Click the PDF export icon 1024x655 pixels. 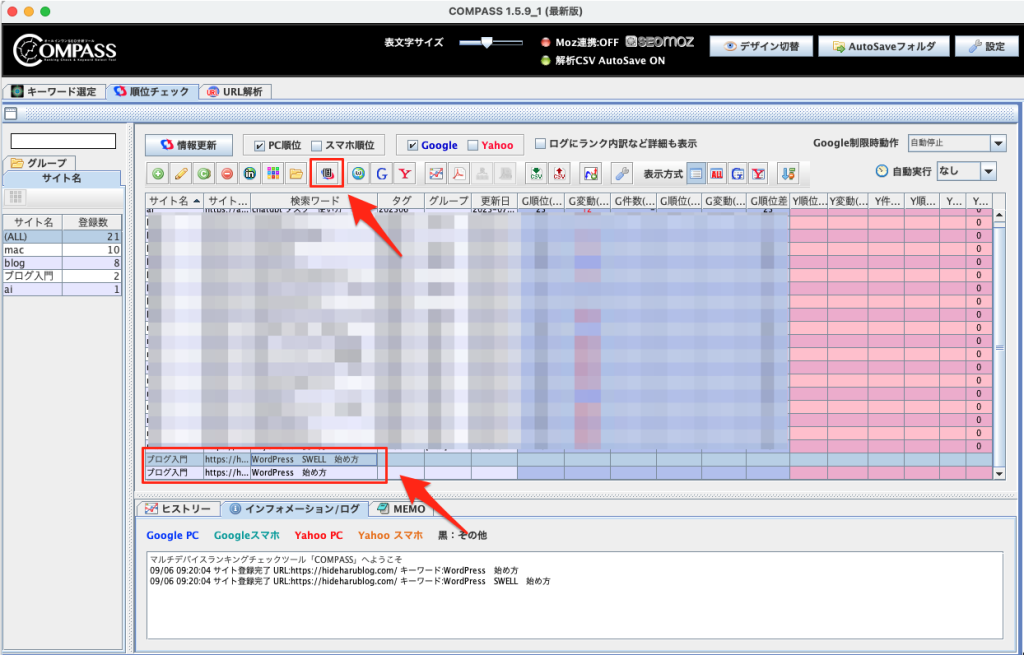458,174
